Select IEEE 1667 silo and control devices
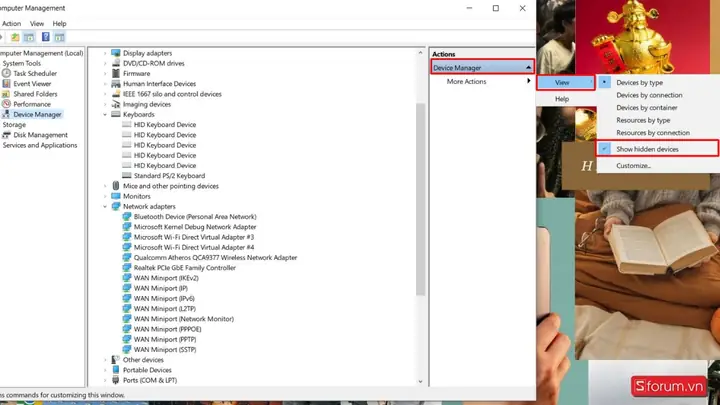Viewport: 720px width, 405px height. 172,94
